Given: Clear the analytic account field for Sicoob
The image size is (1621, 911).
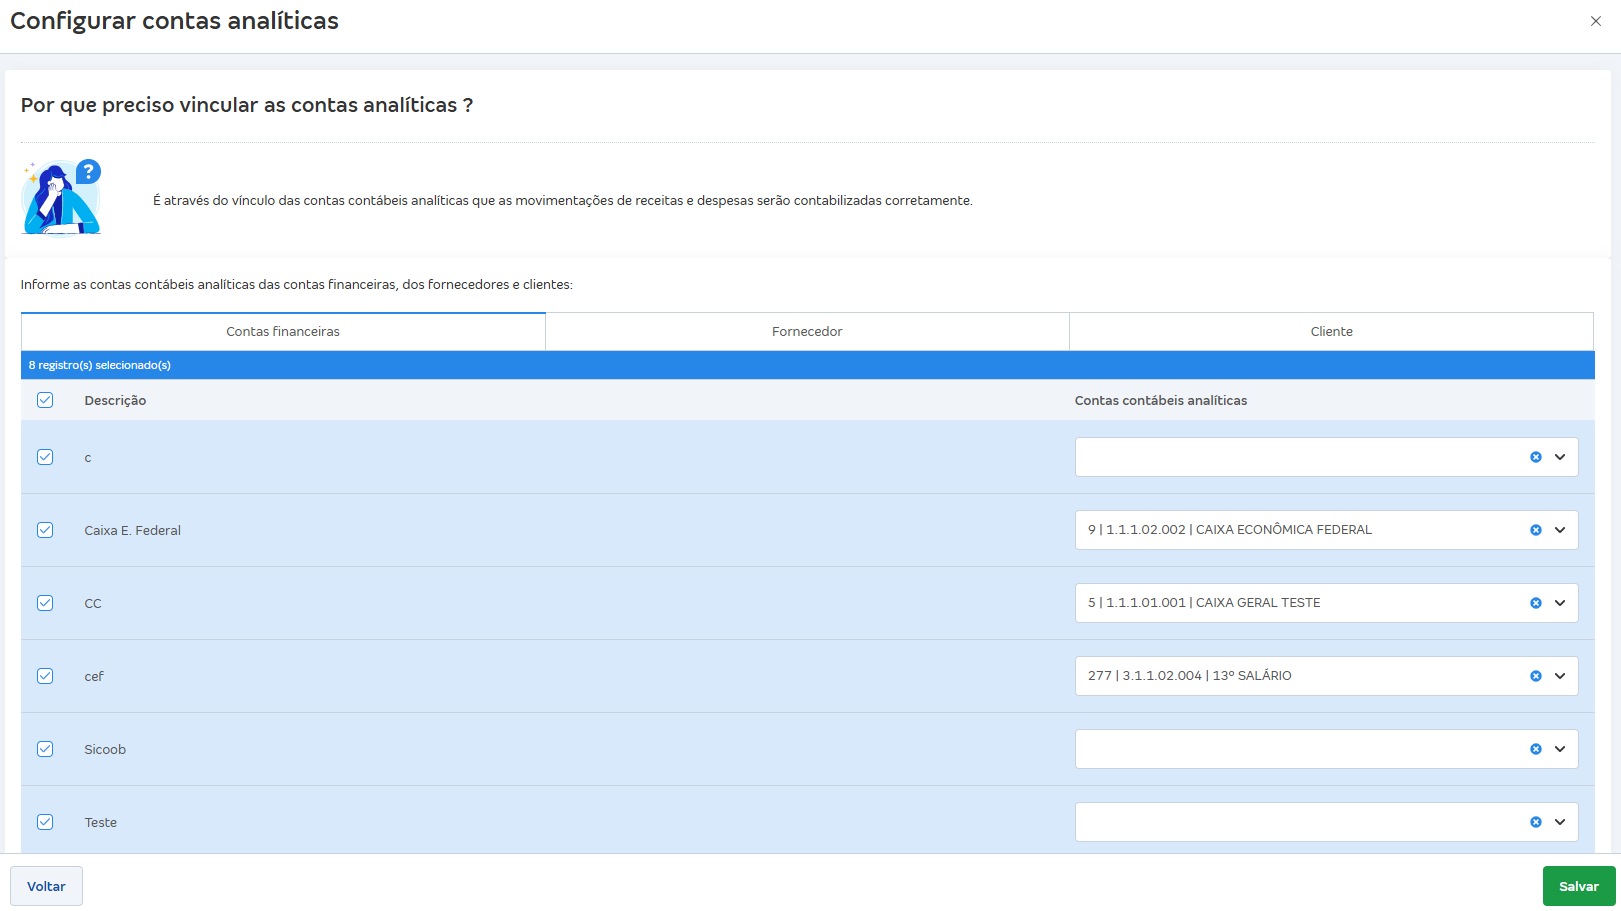Looking at the screenshot, I should [1536, 748].
